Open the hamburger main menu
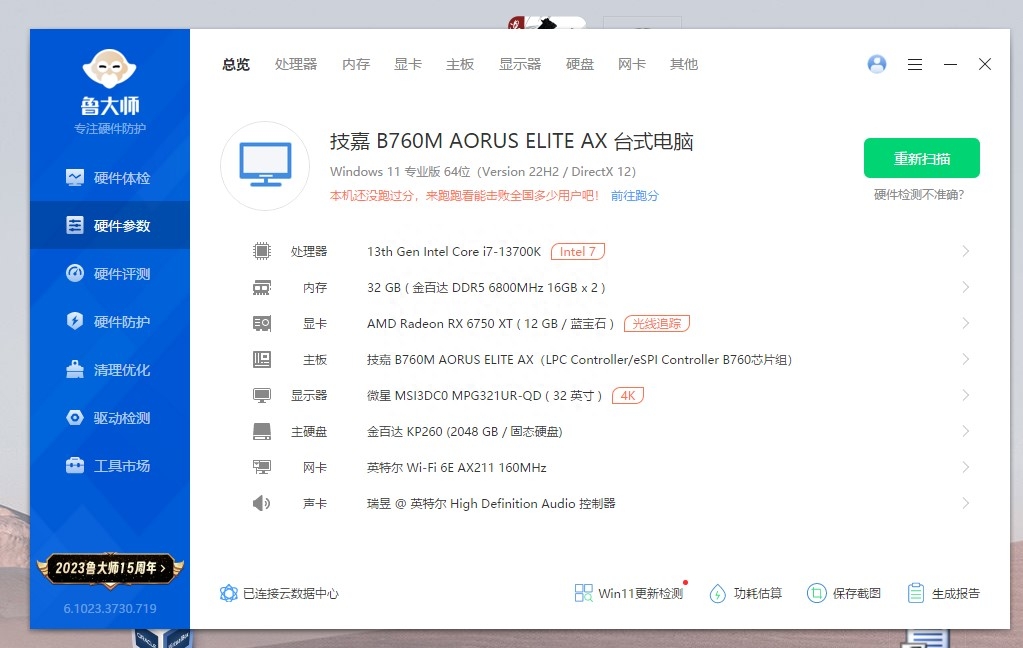Image resolution: width=1023 pixels, height=648 pixels. [915, 64]
